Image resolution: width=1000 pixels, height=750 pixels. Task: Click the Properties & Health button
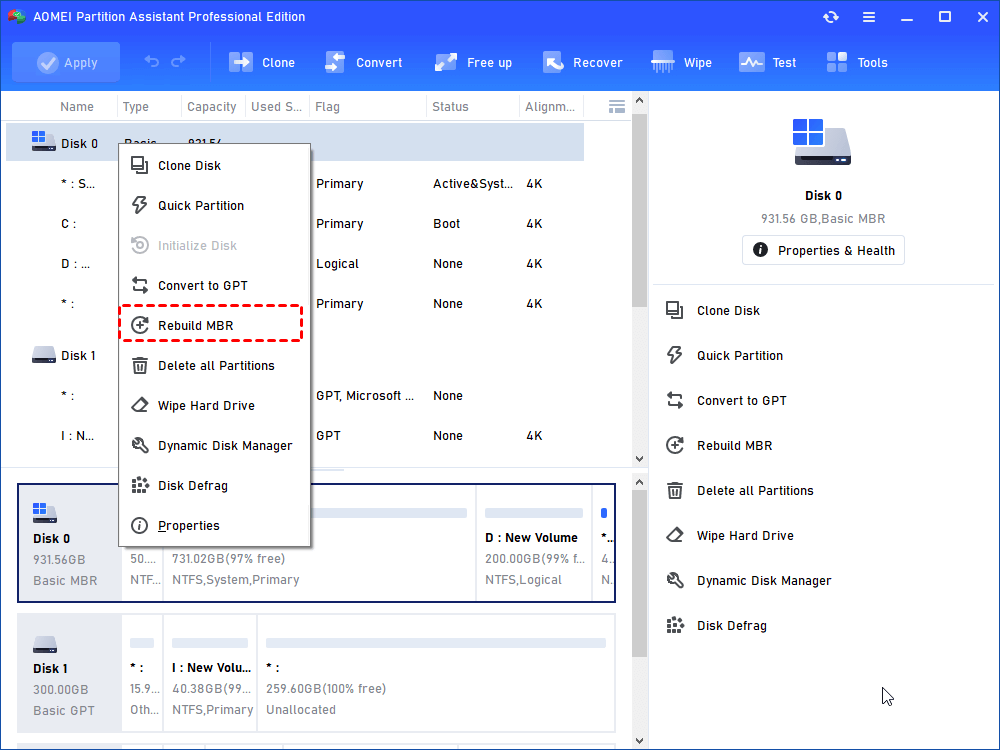(x=823, y=250)
